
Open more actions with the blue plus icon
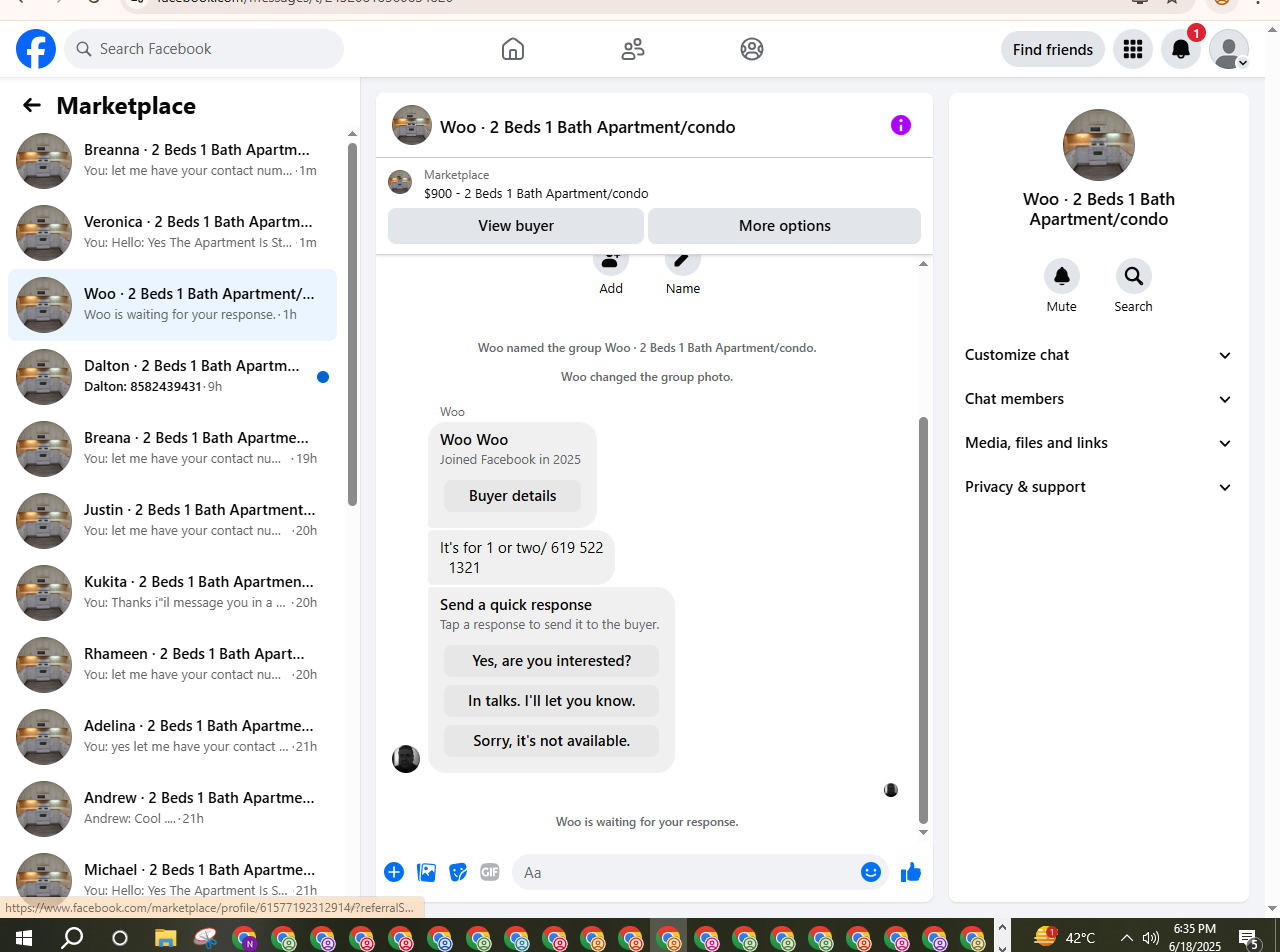click(x=394, y=872)
